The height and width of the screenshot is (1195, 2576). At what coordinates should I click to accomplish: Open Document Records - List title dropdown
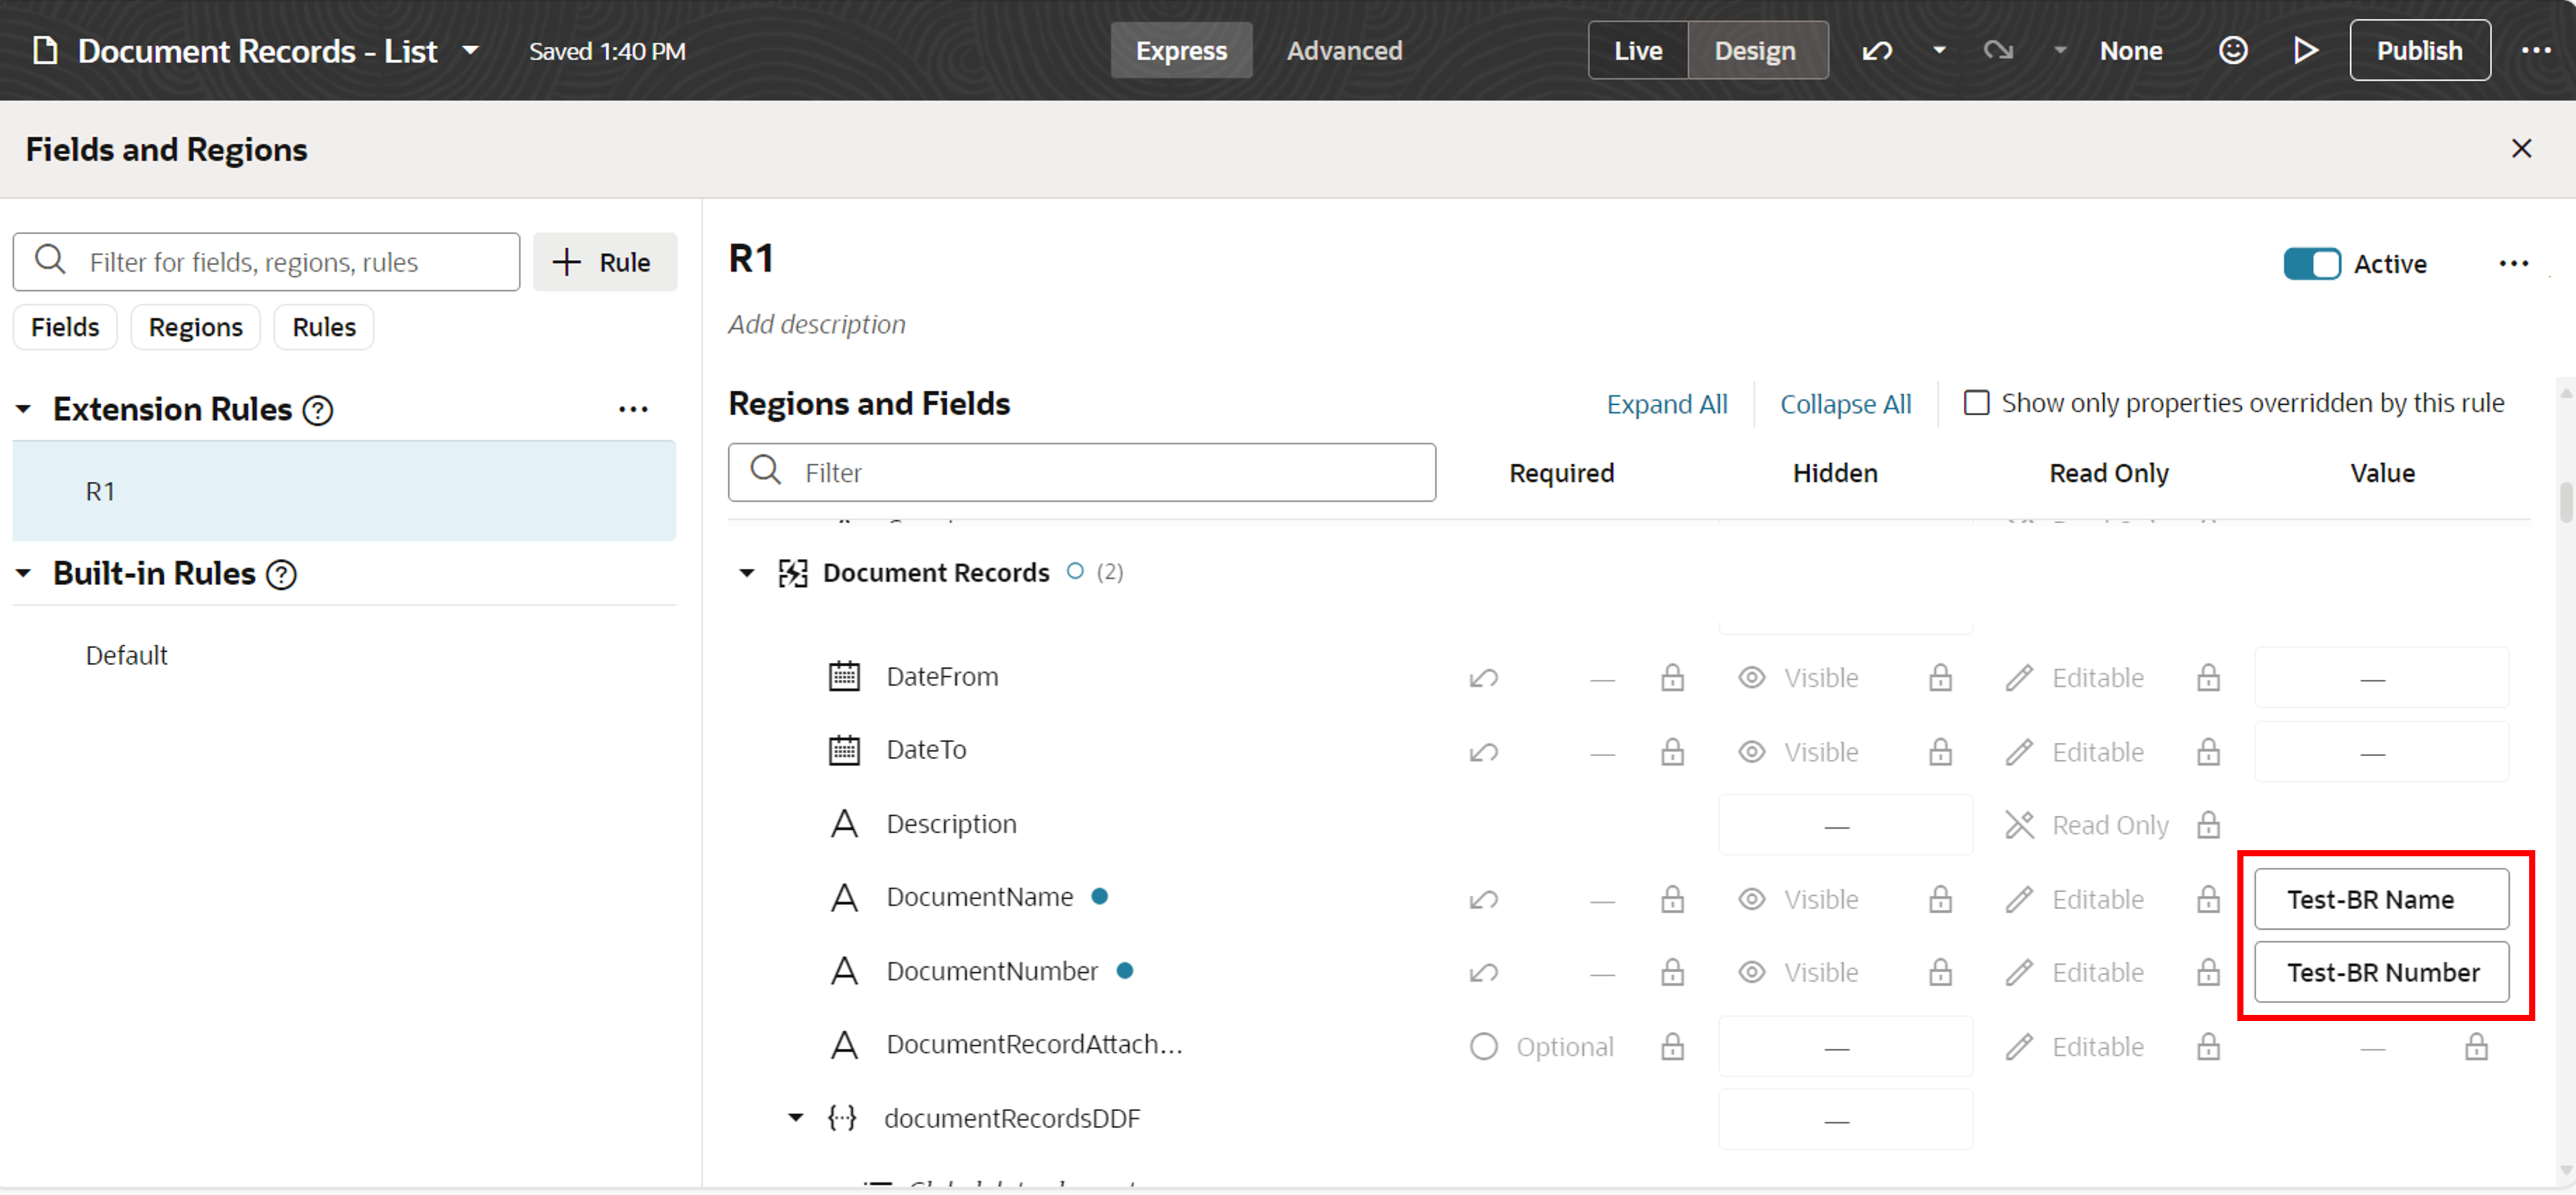coord(470,50)
